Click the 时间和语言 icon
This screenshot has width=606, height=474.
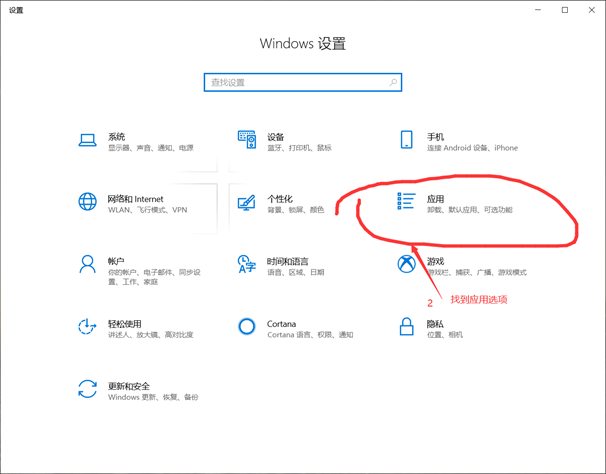click(x=247, y=264)
